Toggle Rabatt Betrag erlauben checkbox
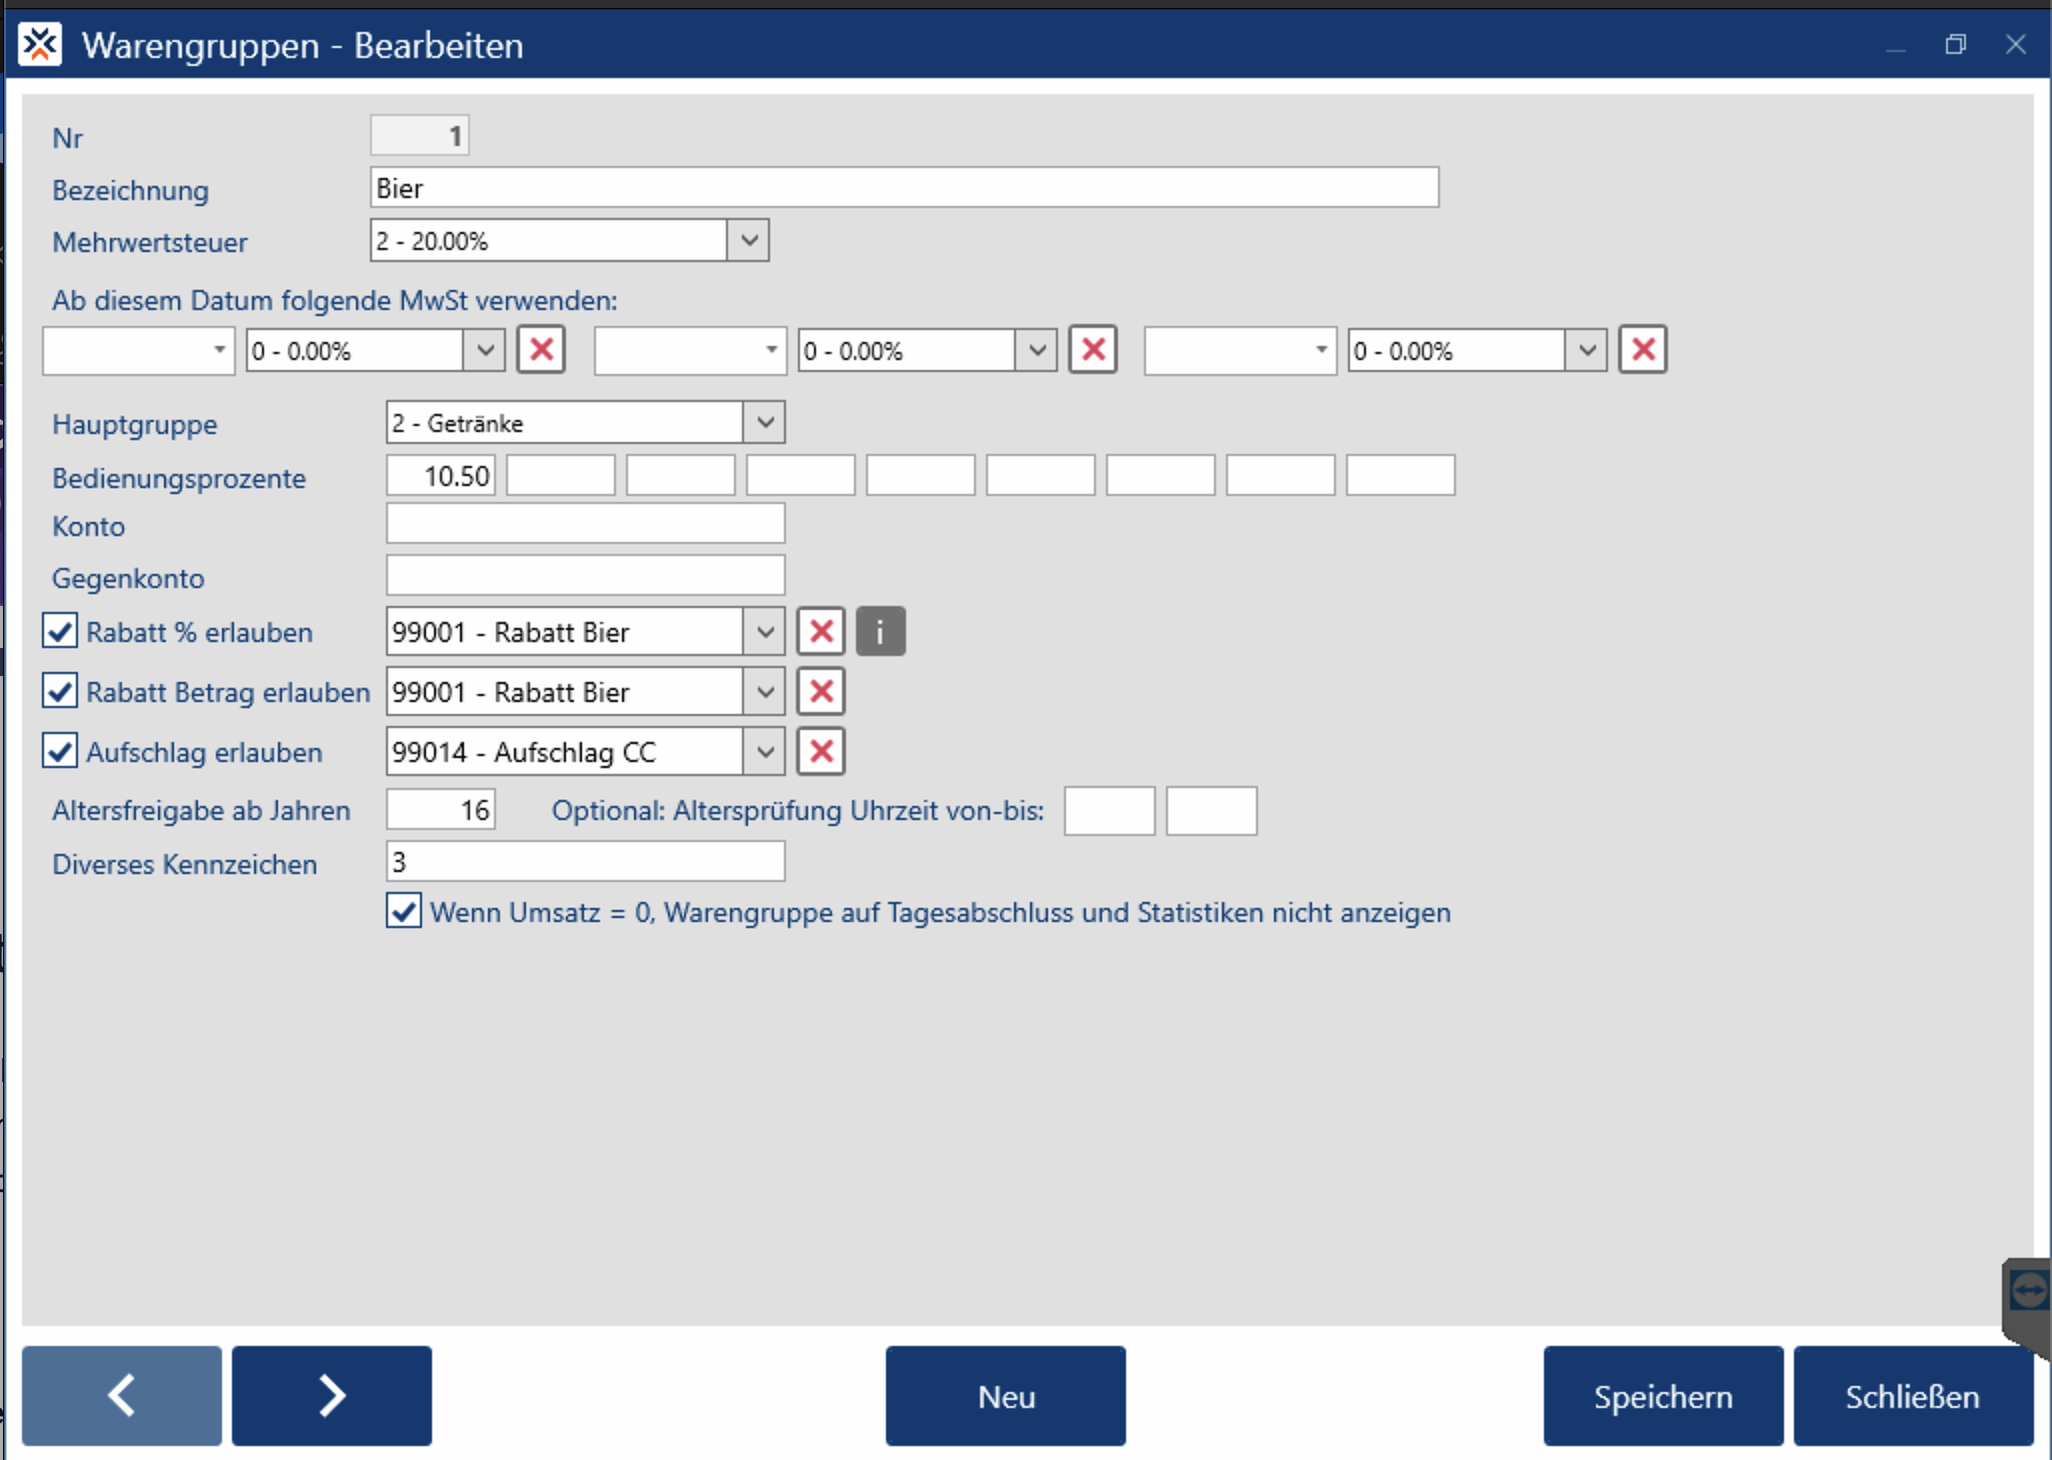This screenshot has height=1460, width=2052. pyautogui.click(x=60, y=692)
